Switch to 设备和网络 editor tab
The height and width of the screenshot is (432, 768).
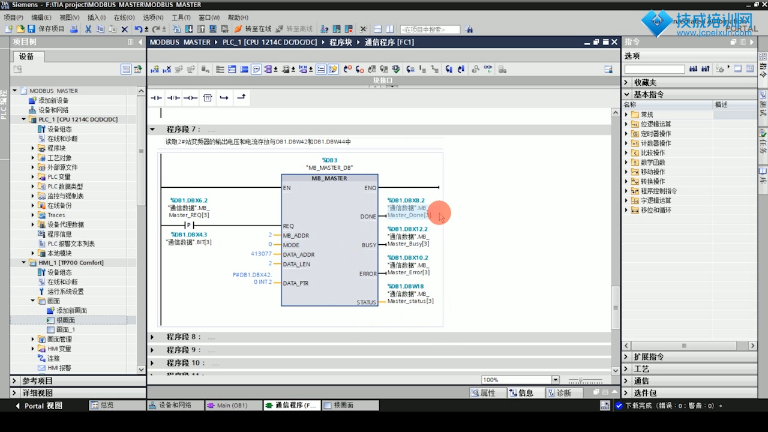[175, 406]
